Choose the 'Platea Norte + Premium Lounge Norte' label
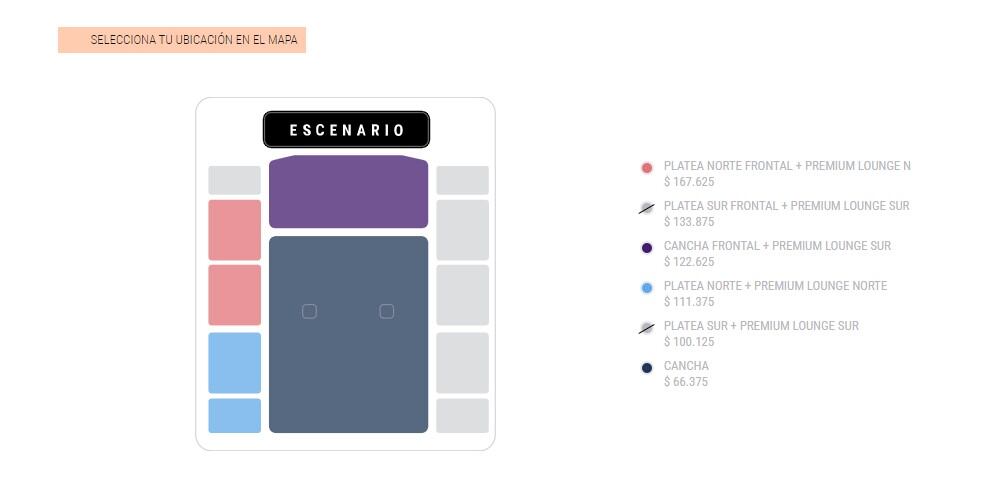The image size is (989, 479). tap(775, 286)
